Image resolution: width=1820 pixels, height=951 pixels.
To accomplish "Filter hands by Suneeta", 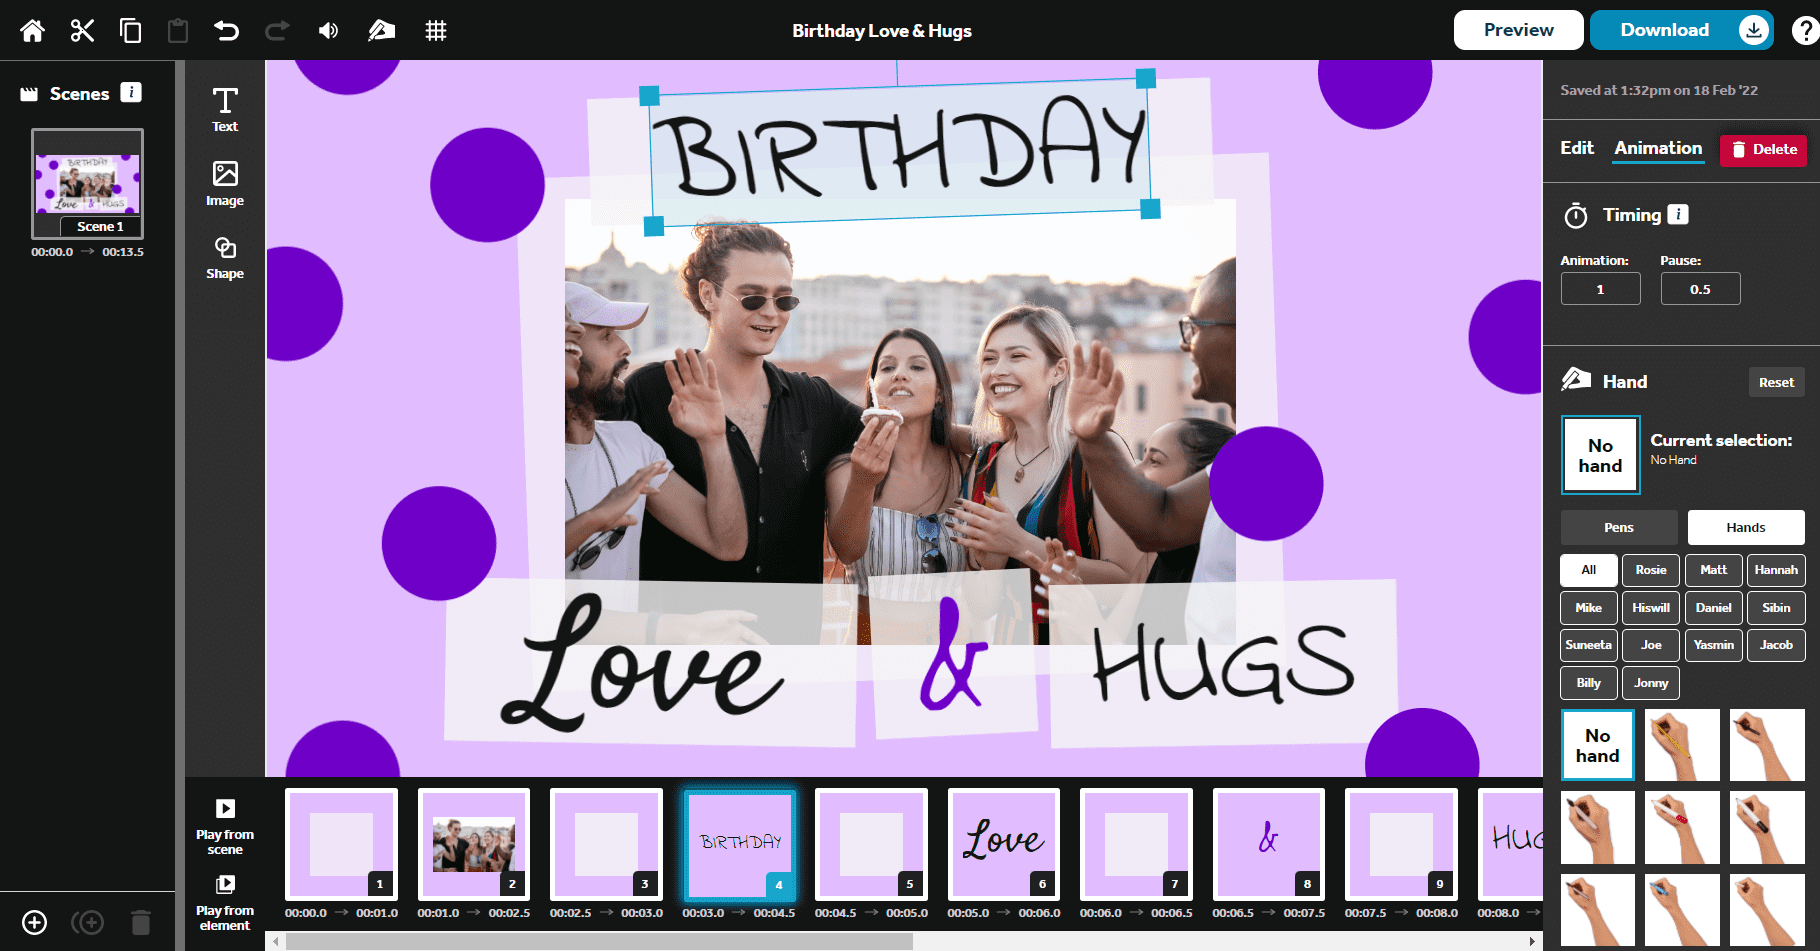I will point(1588,645).
